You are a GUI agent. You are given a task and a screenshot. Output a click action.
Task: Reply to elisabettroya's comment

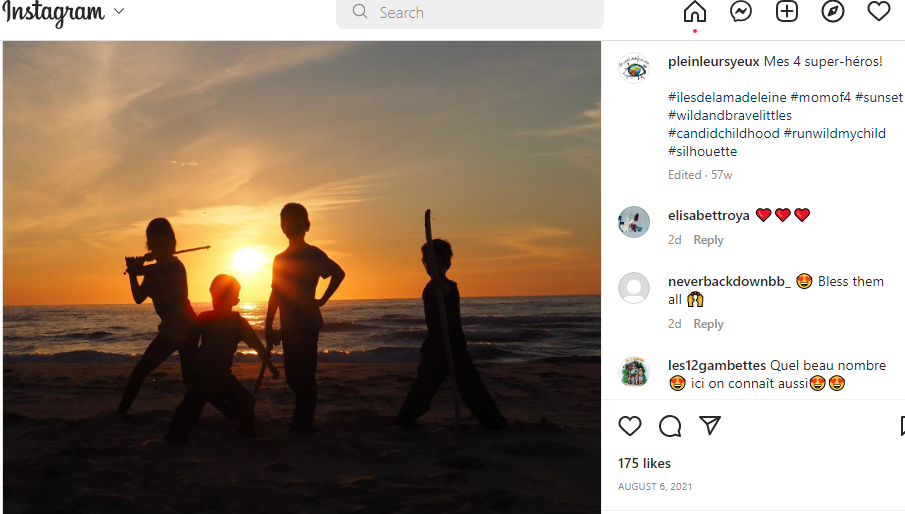(x=708, y=240)
